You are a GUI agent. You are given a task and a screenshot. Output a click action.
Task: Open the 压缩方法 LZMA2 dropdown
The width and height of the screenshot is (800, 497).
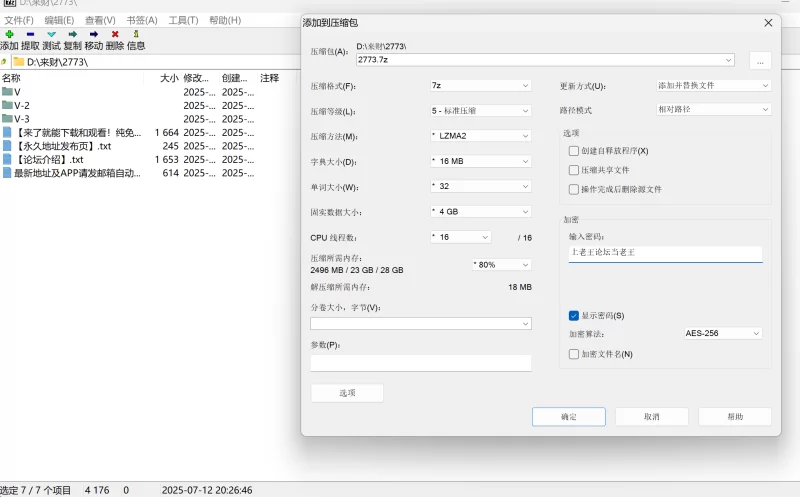[x=481, y=136]
